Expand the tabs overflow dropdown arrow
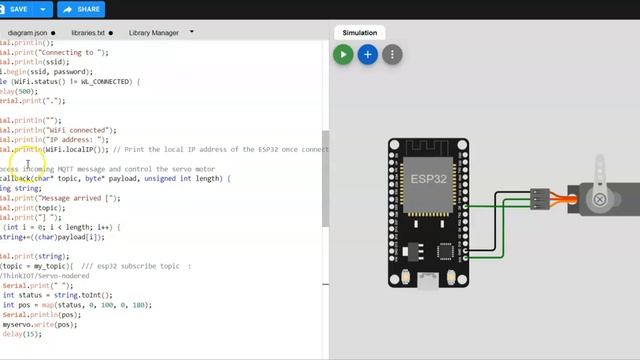 192,31
